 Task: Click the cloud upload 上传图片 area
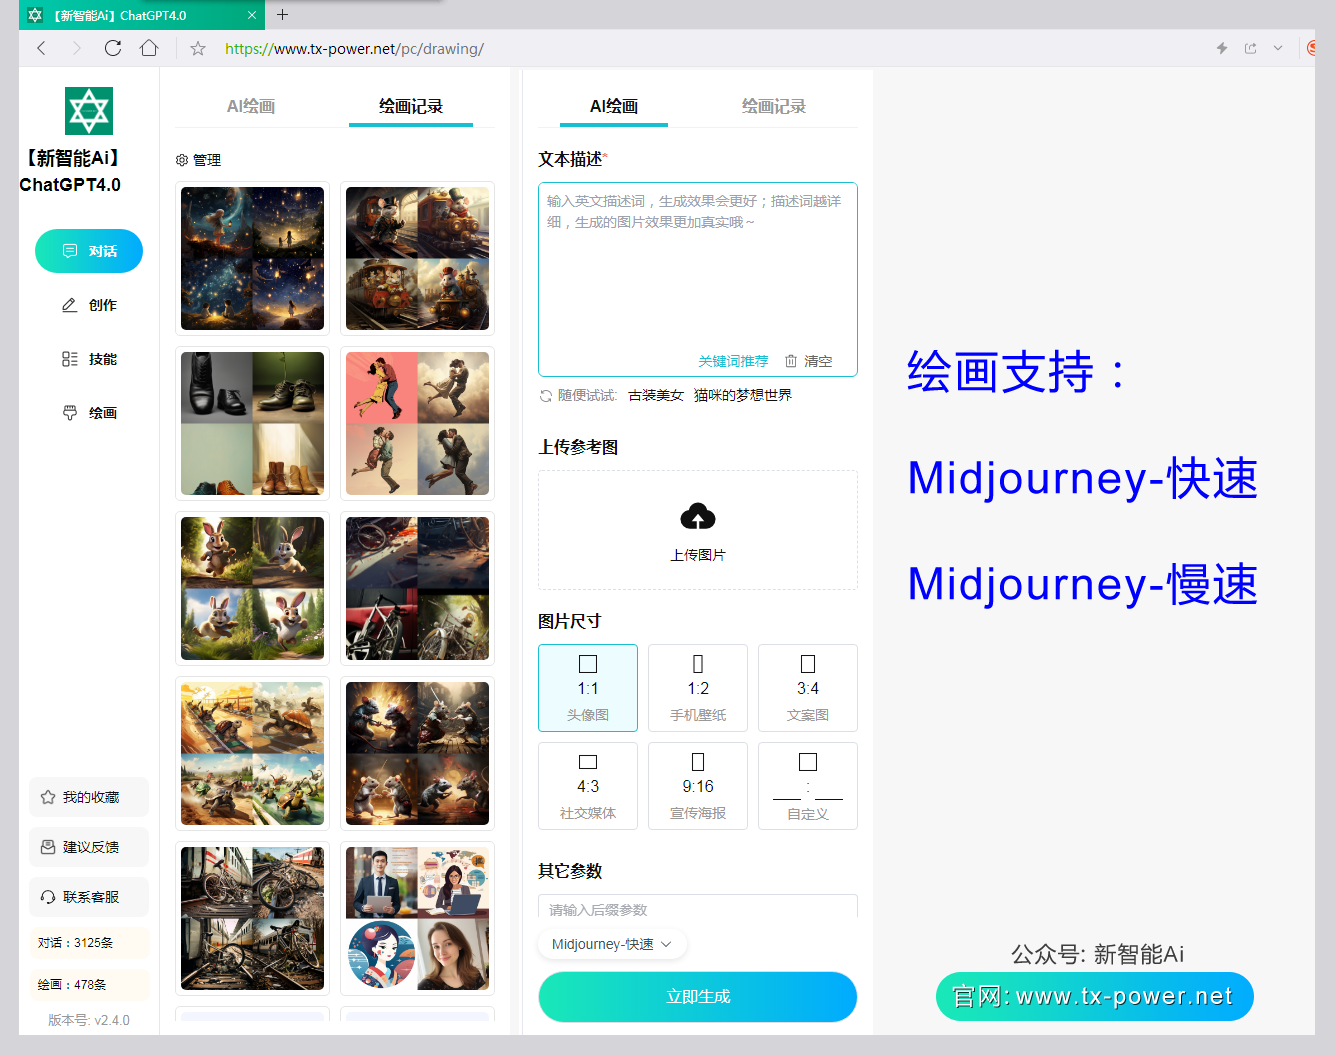(698, 530)
